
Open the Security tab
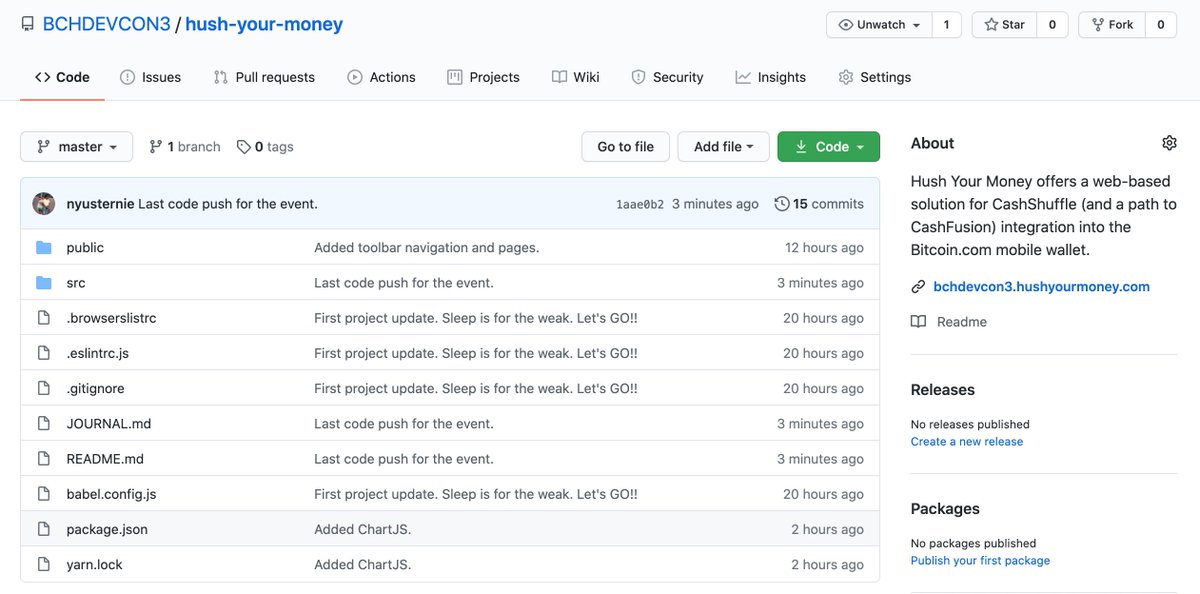[668, 77]
